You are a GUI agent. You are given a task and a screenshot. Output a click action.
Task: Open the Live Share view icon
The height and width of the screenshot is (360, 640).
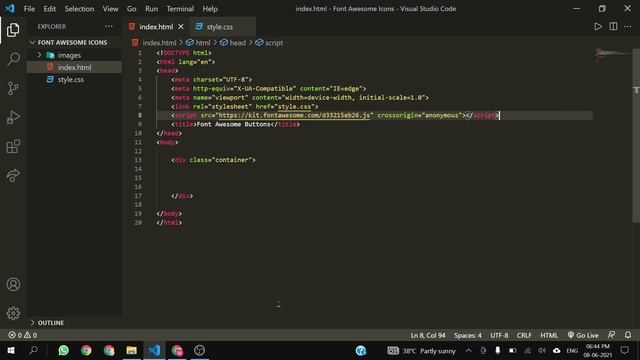click(x=13, y=176)
